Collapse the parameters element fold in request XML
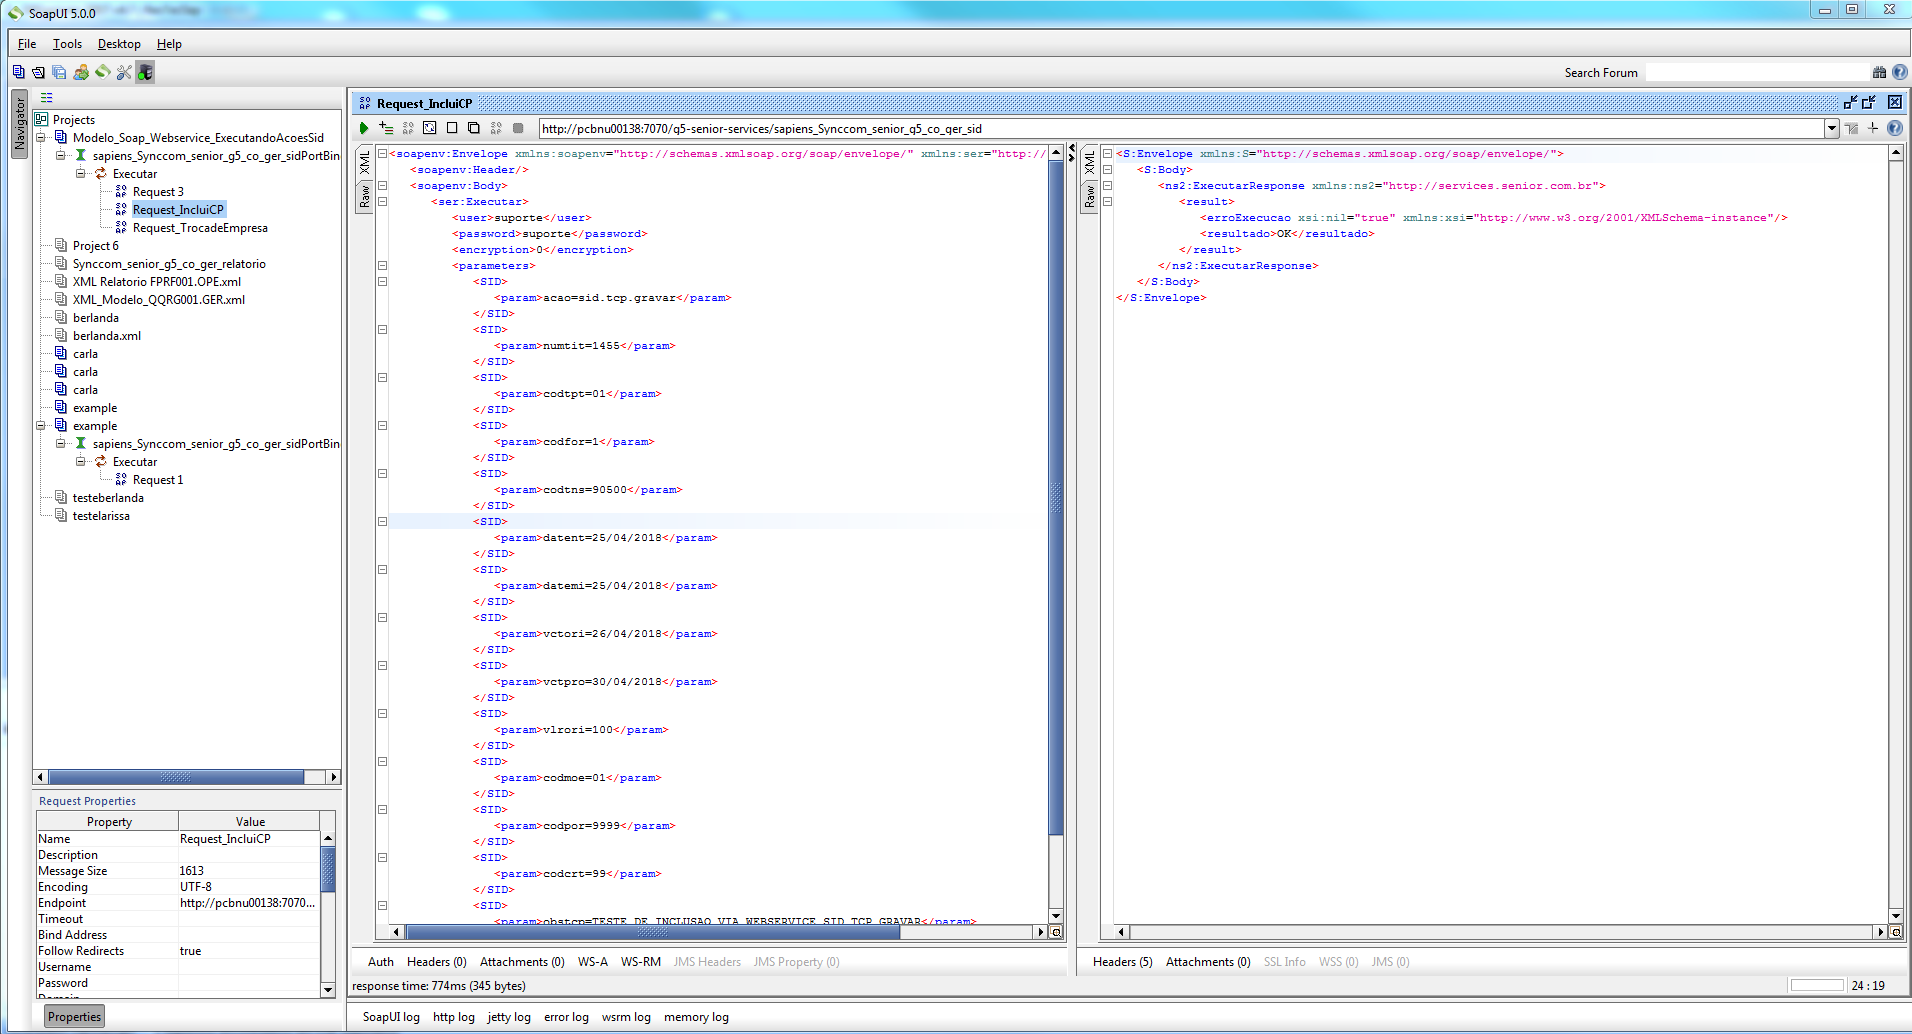Image resolution: width=1912 pixels, height=1034 pixels. pyautogui.click(x=382, y=266)
